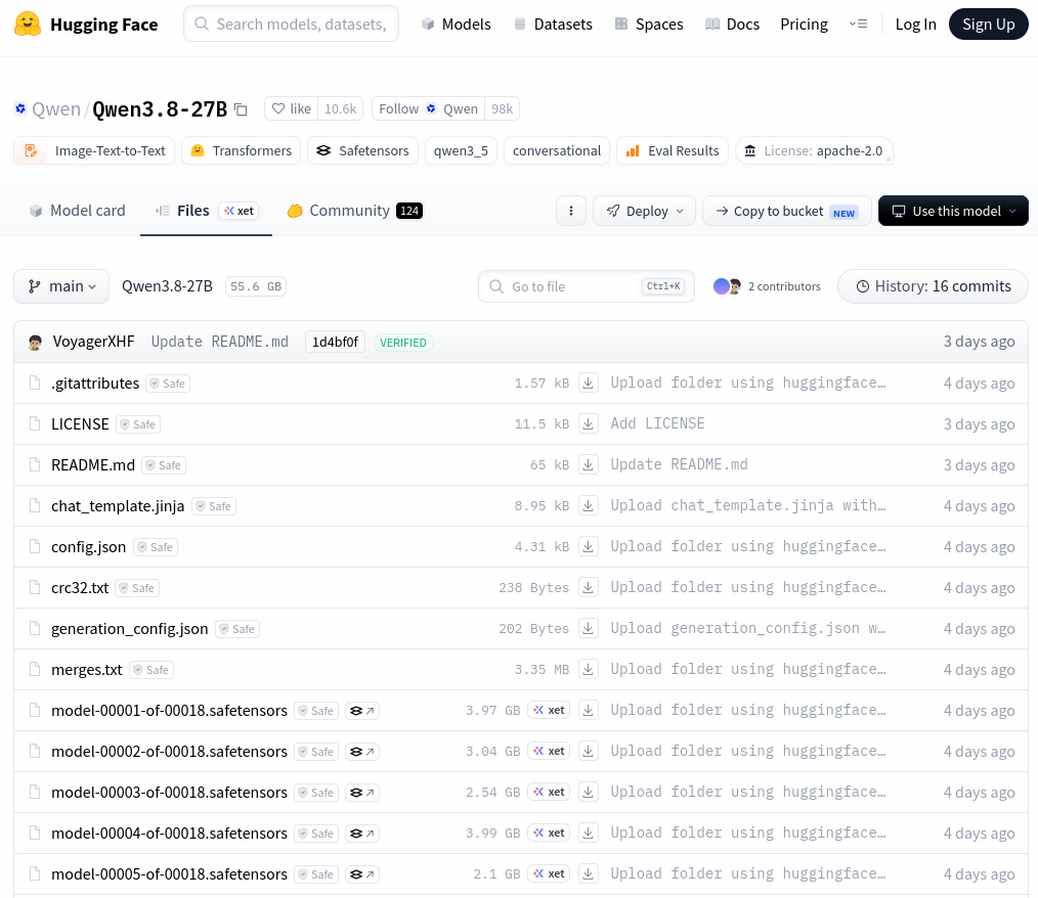This screenshot has width=1038, height=898.
Task: Click the Log In link
Action: tap(916, 24)
